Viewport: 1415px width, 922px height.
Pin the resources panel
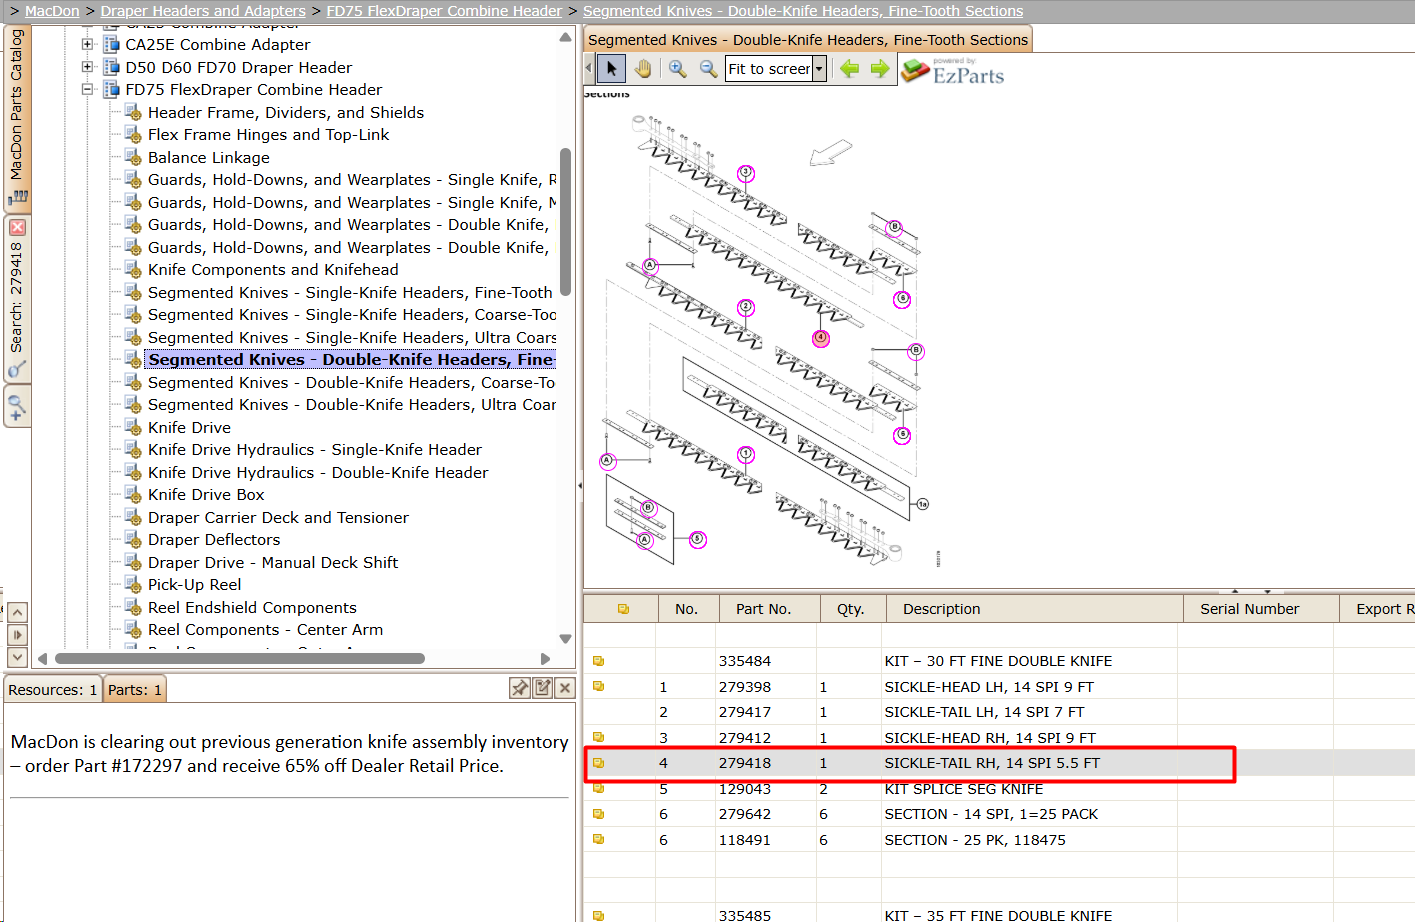(520, 688)
